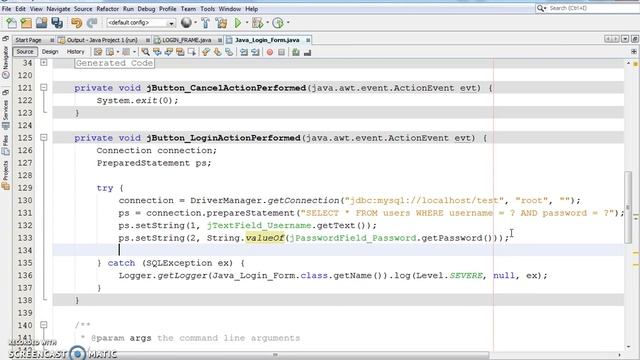This screenshot has height=360, width=640.
Task: Click the Redo arrow icon
Action: click(92, 23)
